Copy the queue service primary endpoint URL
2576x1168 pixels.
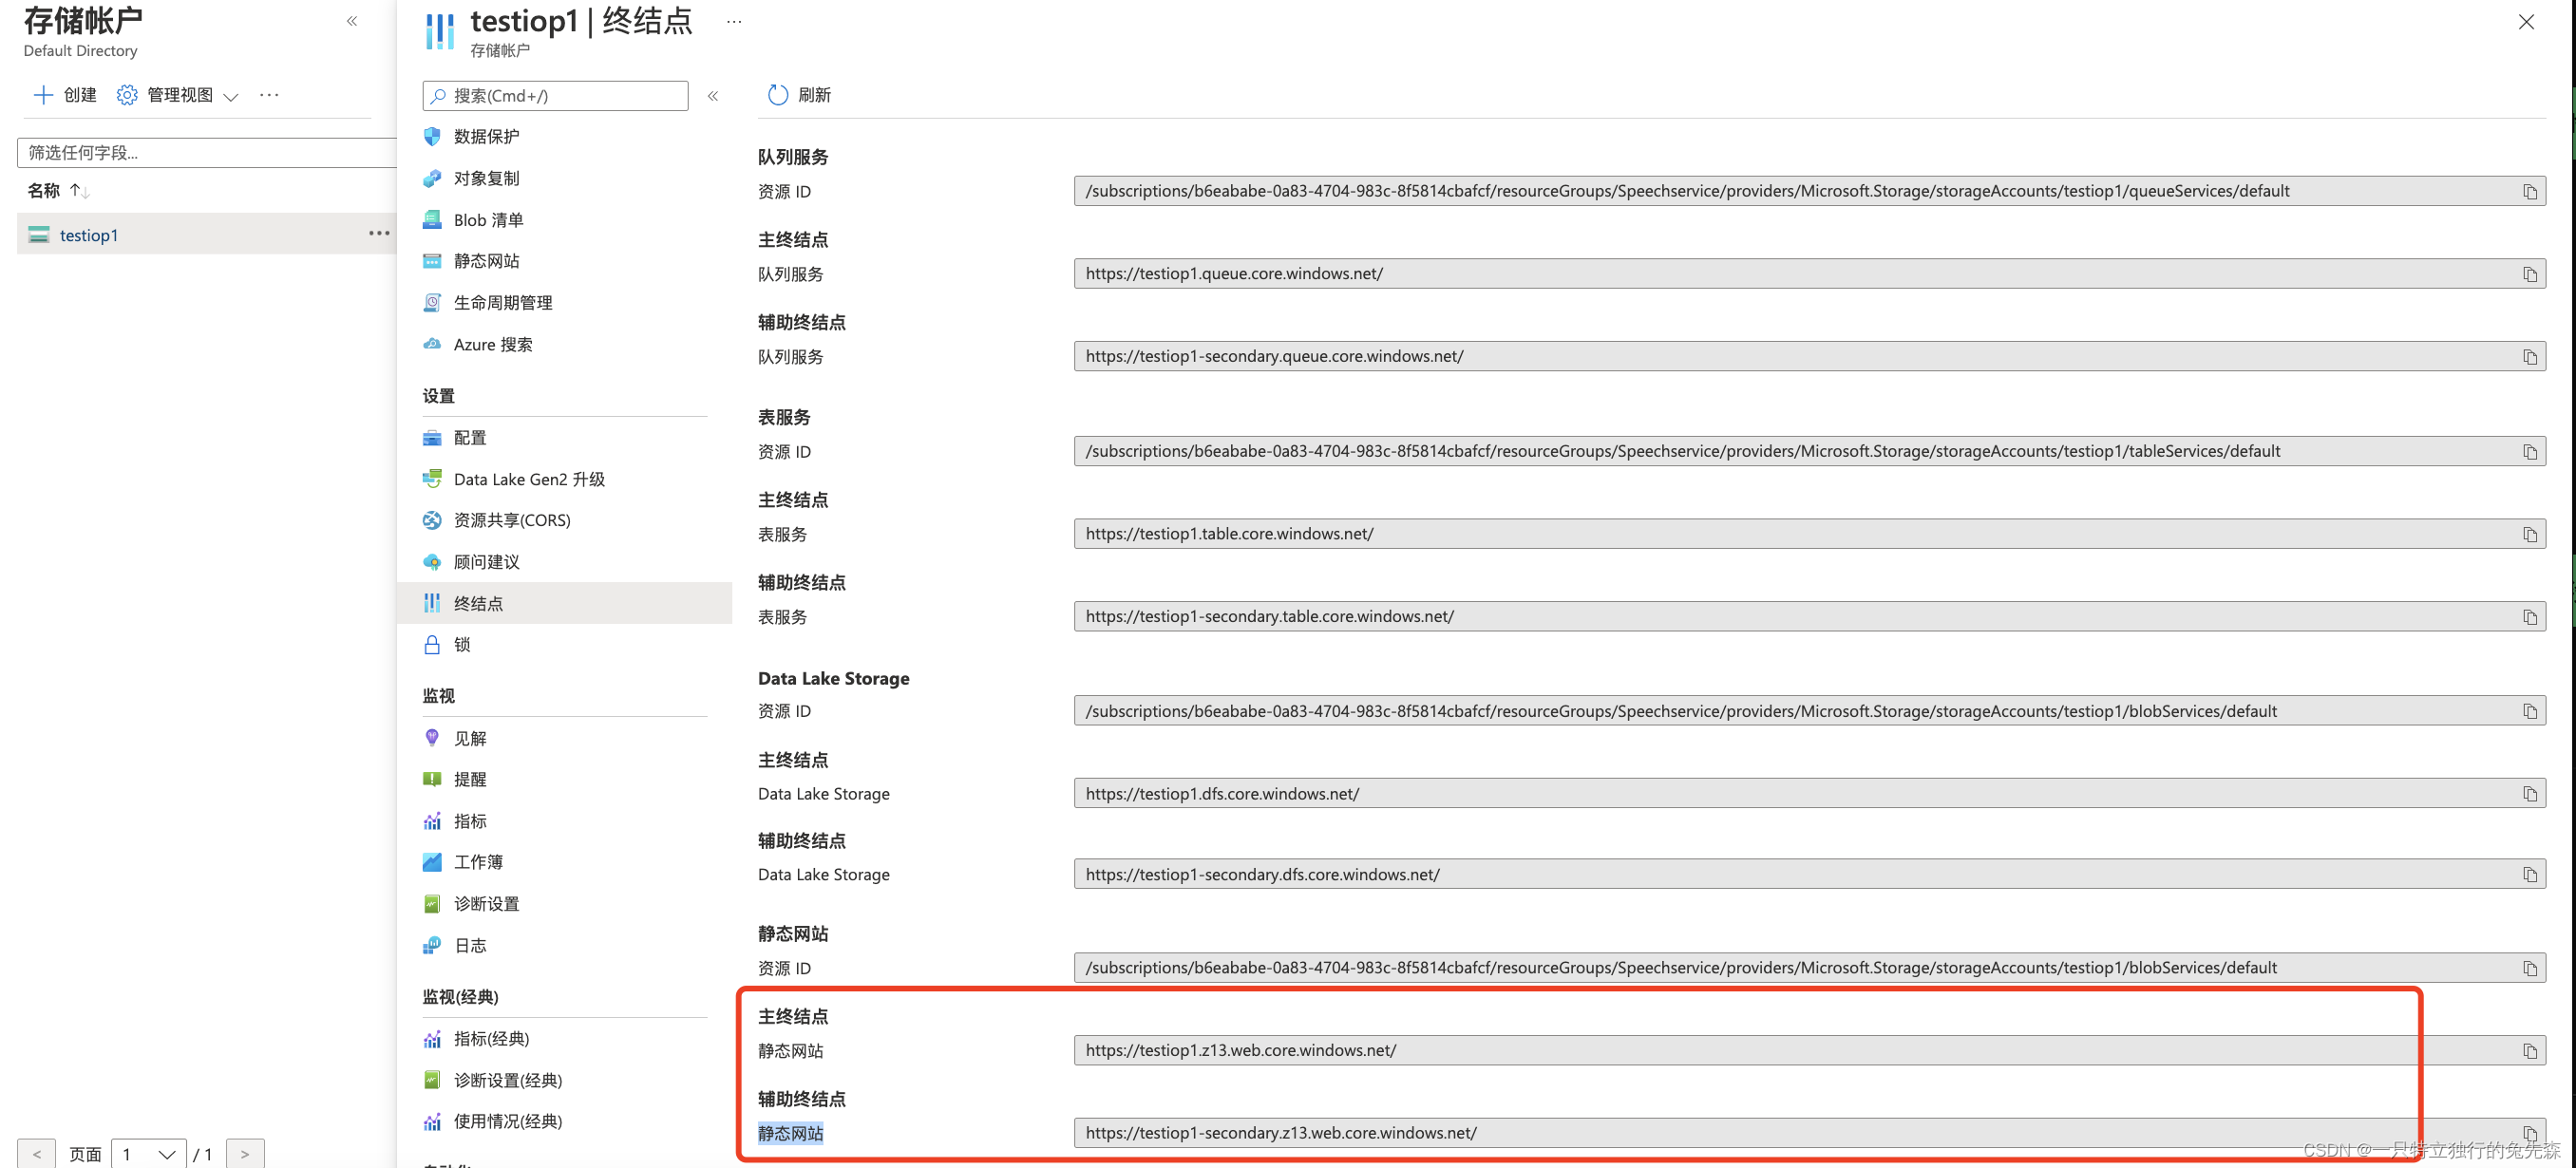click(2529, 274)
